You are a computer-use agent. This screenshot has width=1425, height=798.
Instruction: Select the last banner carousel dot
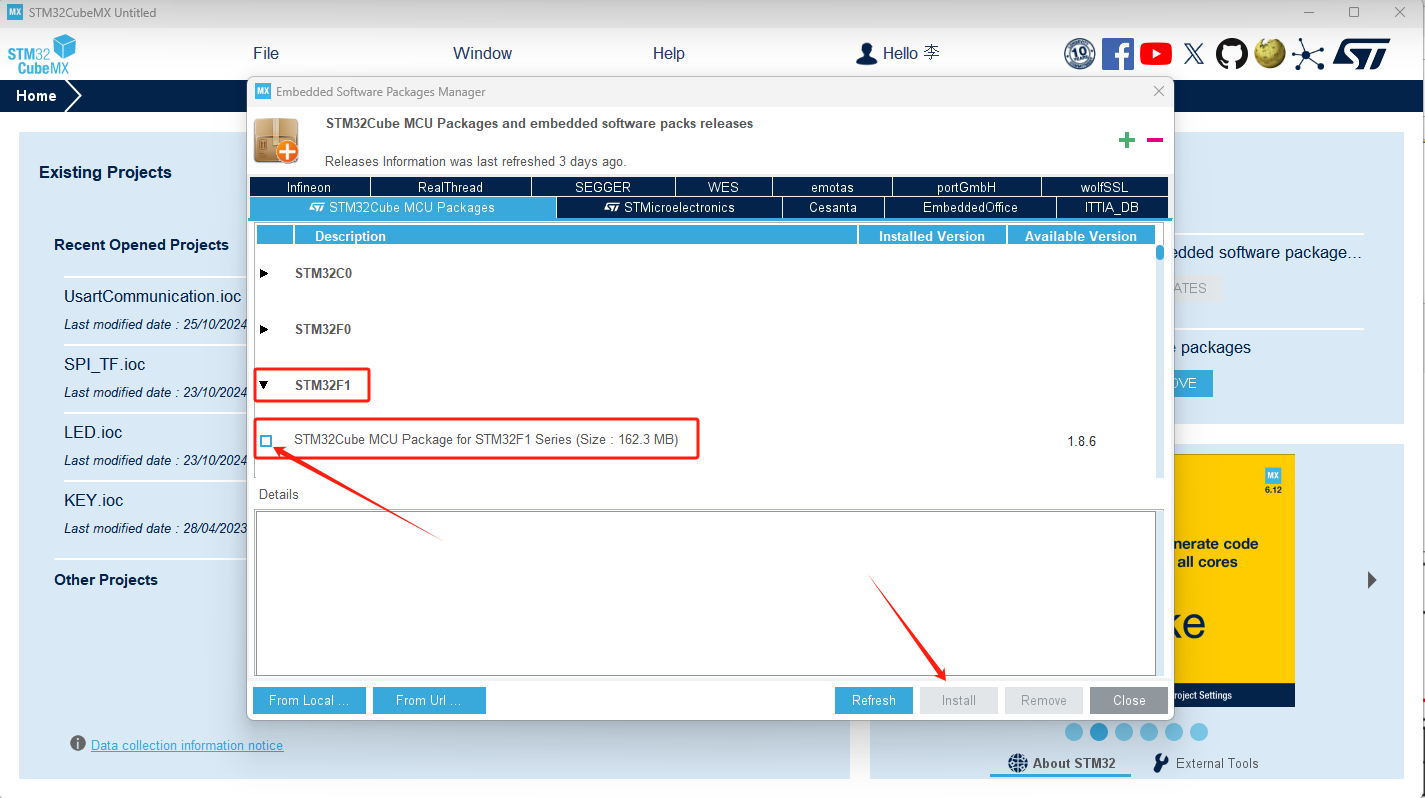coord(1199,732)
